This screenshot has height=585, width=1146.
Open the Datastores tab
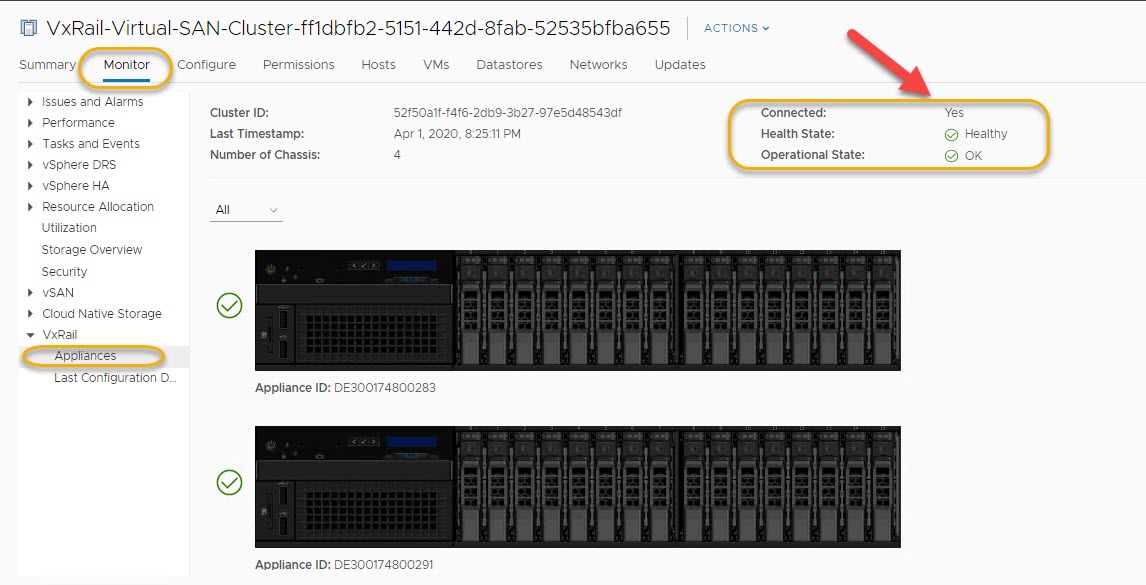pyautogui.click(x=509, y=64)
